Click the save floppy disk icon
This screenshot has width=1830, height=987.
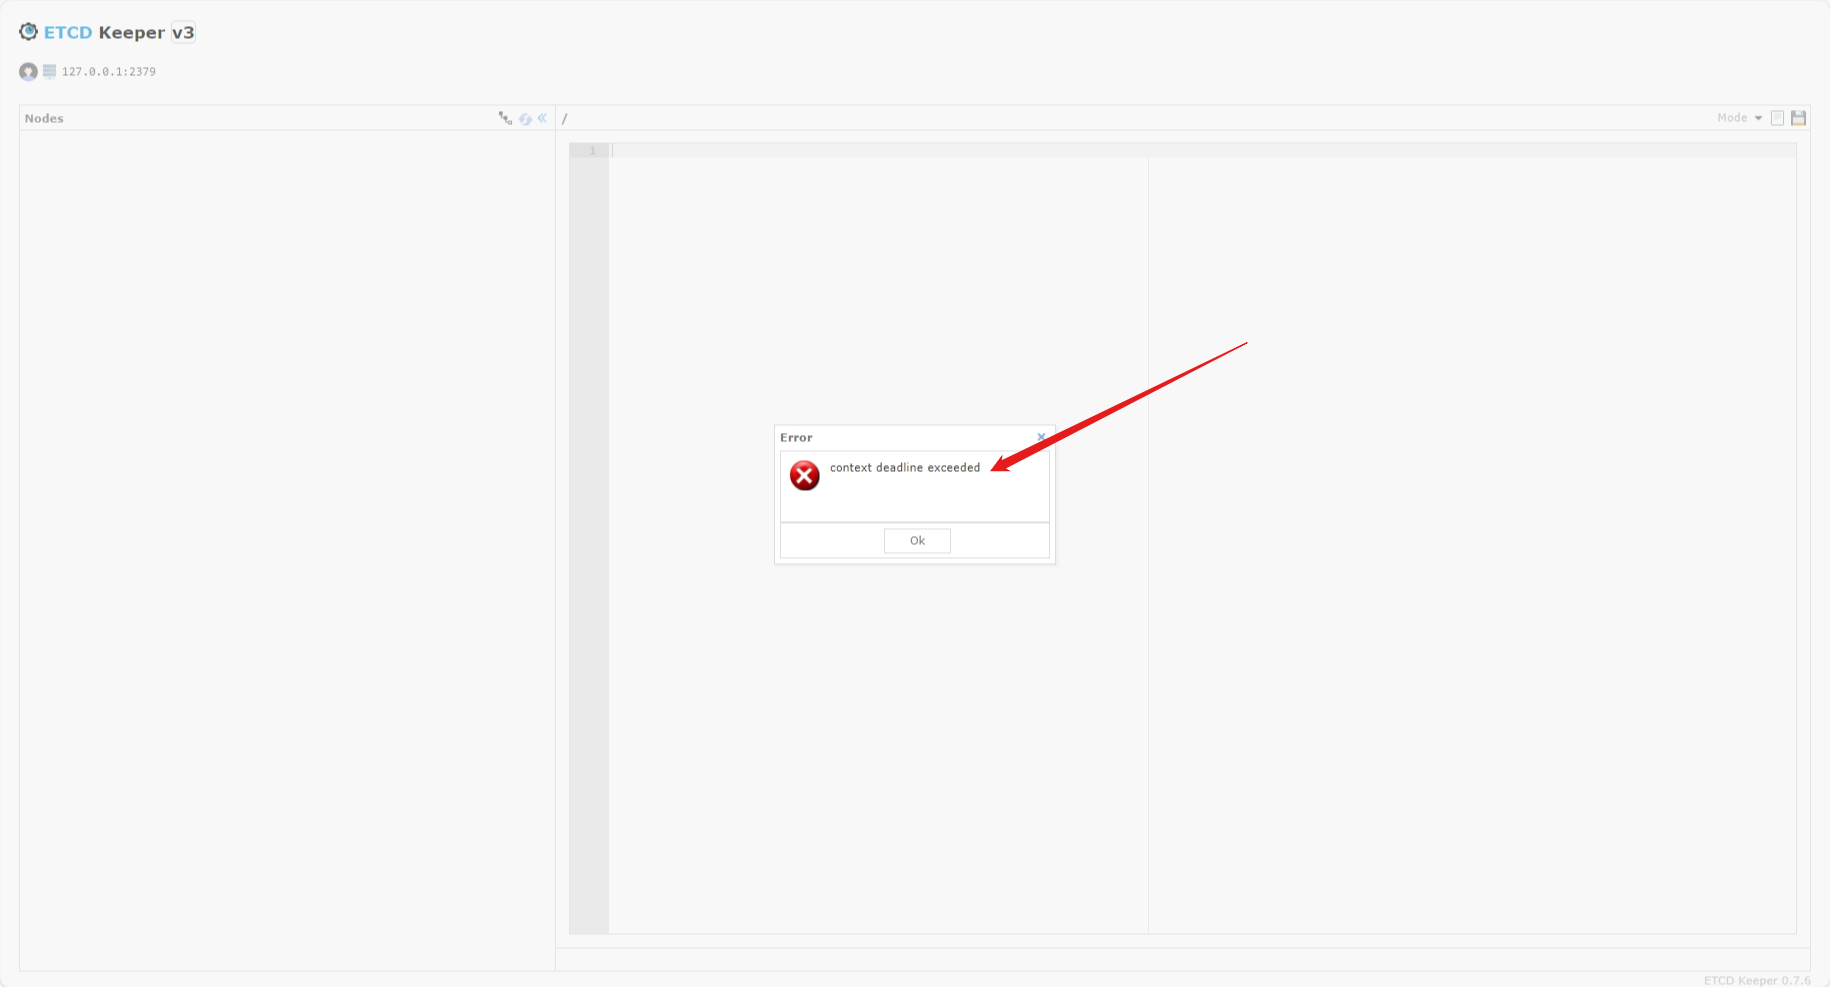tap(1798, 118)
